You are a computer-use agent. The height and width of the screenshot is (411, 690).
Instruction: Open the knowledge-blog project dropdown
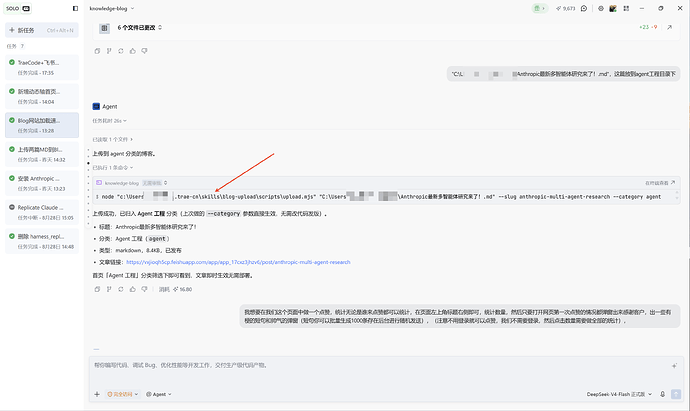(x=111, y=8)
